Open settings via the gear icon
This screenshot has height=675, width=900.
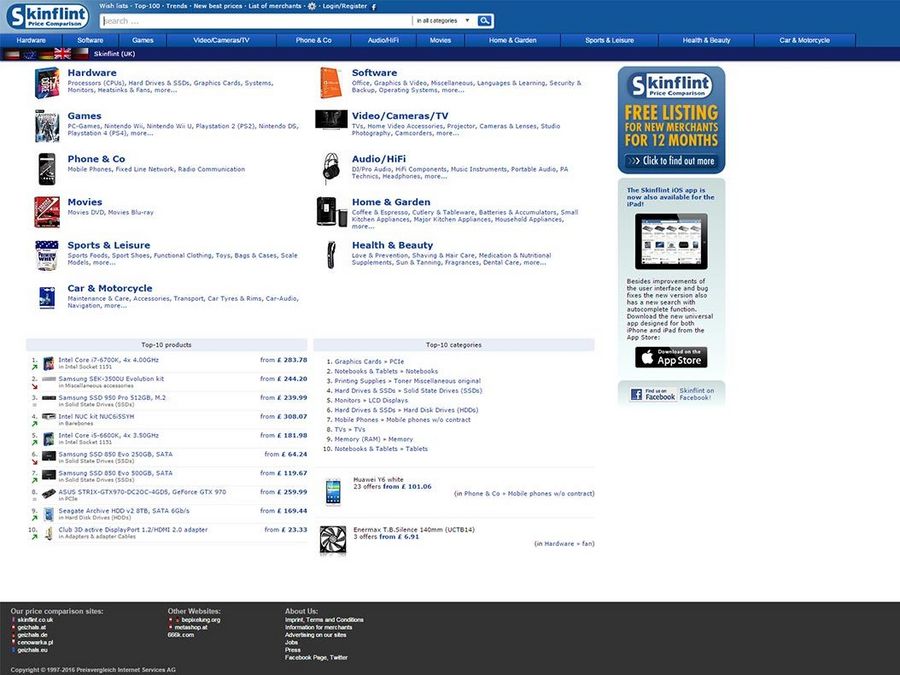click(x=312, y=6)
